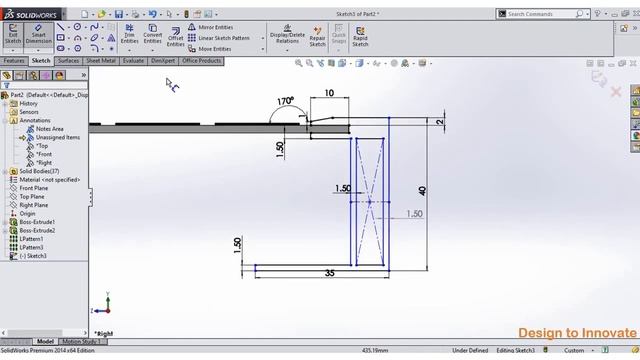The width and height of the screenshot is (640, 360).
Task: Click the Exit Sketch button
Action: coord(13,34)
